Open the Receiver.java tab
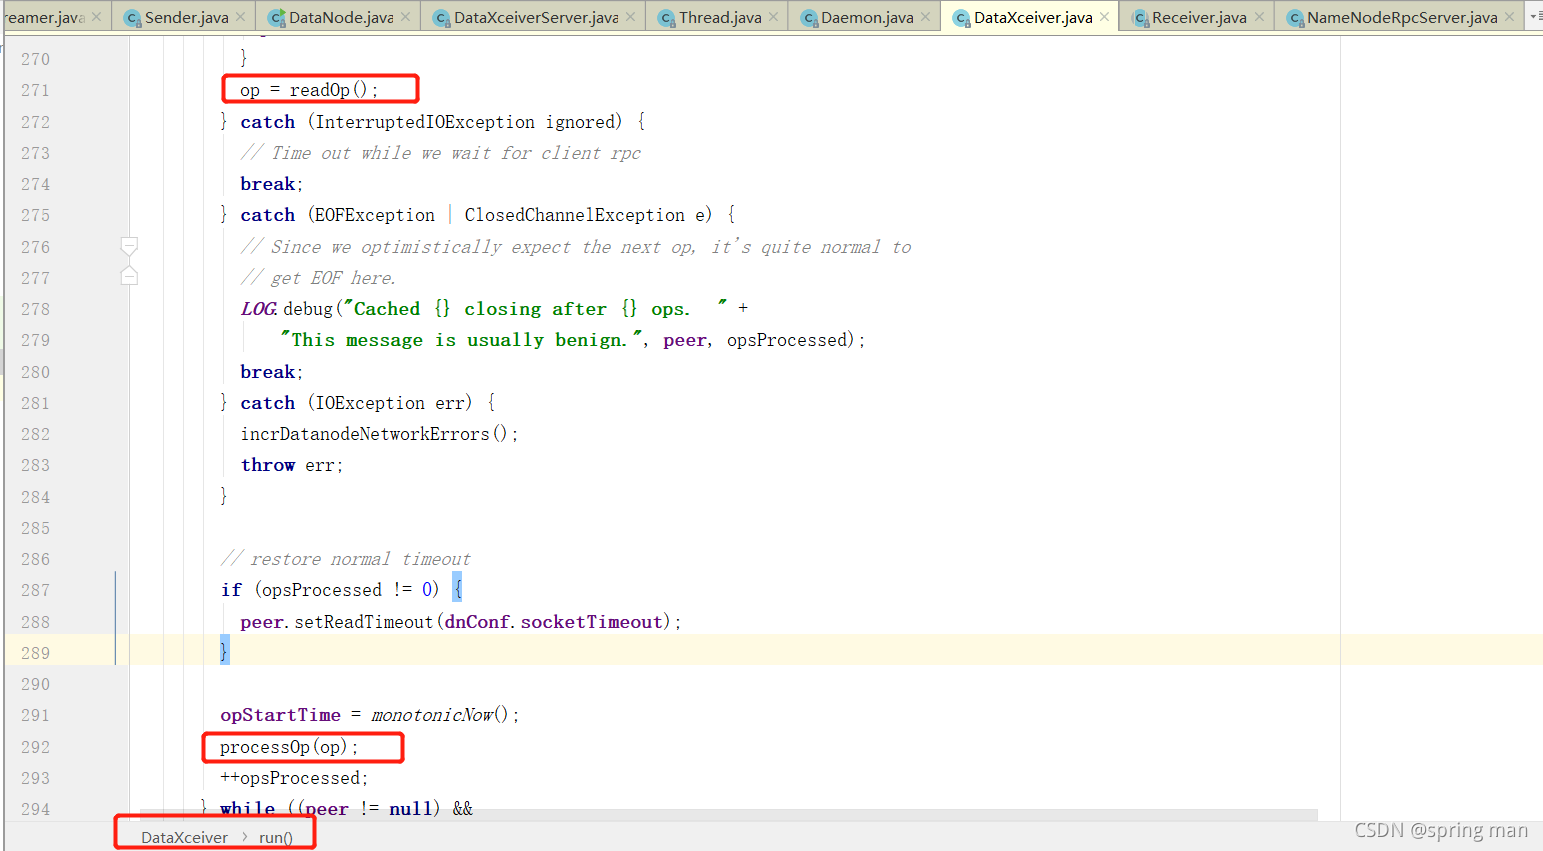This screenshot has height=851, width=1543. (x=1199, y=17)
